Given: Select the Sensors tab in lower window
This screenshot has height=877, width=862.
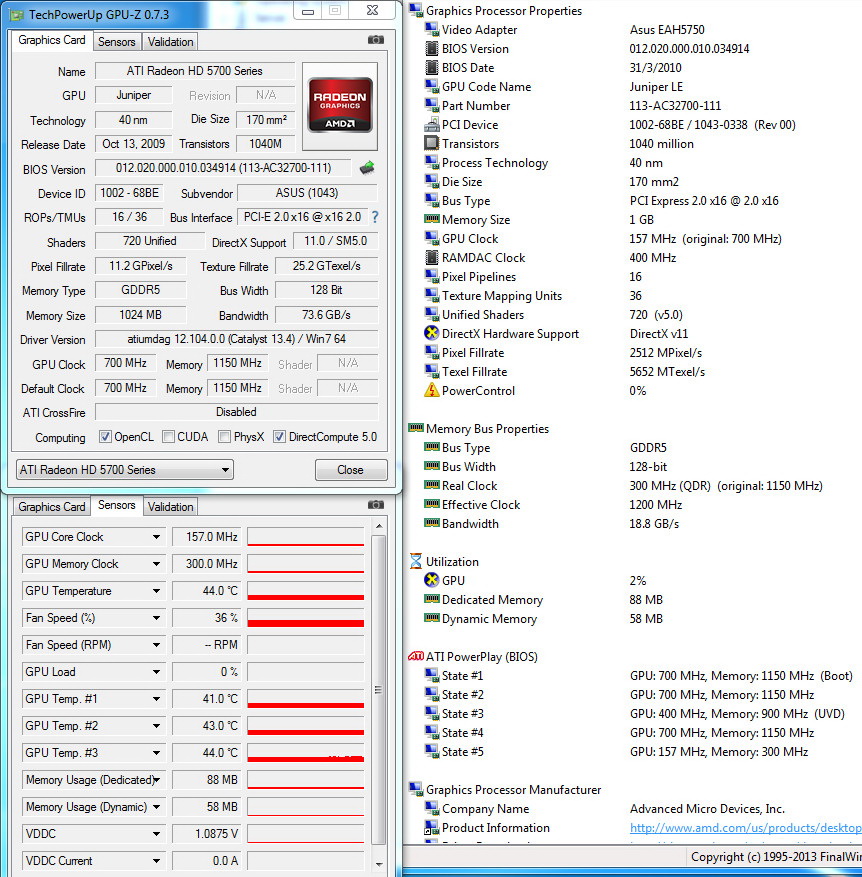Looking at the screenshot, I should (x=116, y=505).
